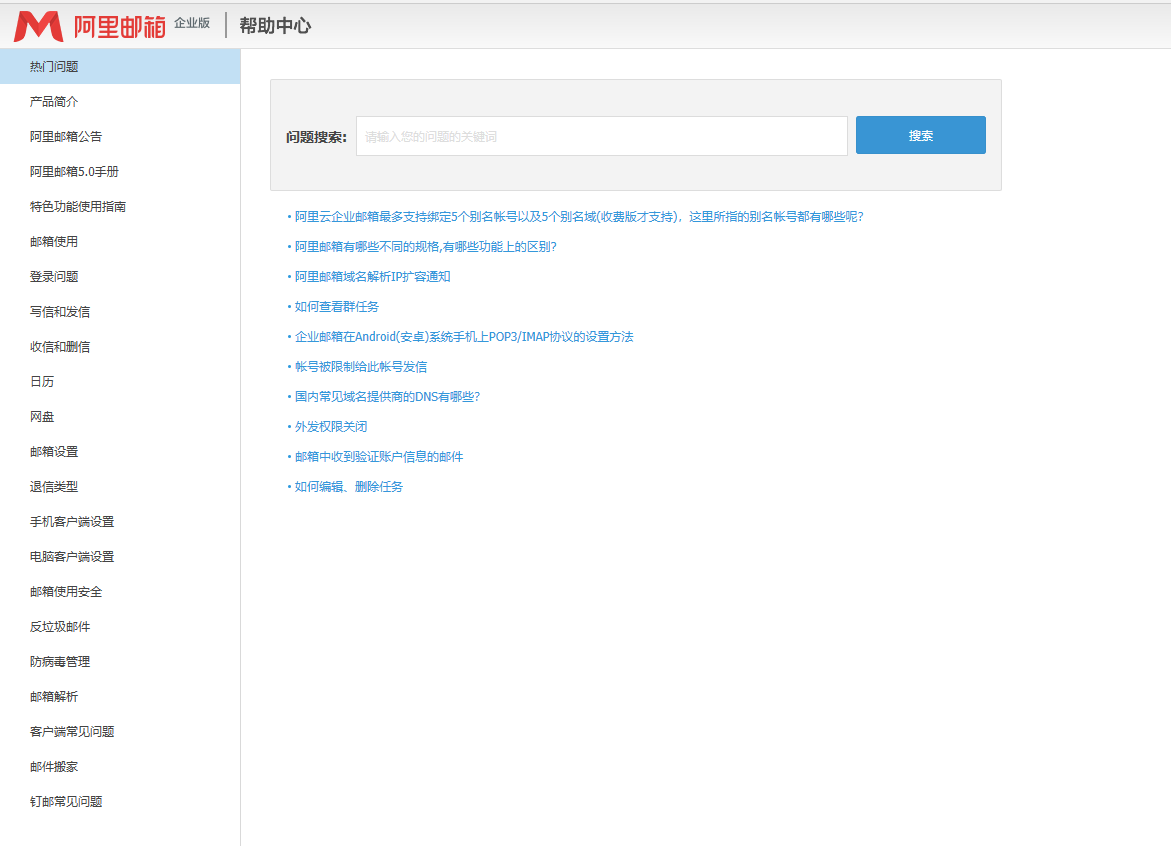
Task: Open the 如何编辑、删除任务 help link
Action: [x=349, y=487]
